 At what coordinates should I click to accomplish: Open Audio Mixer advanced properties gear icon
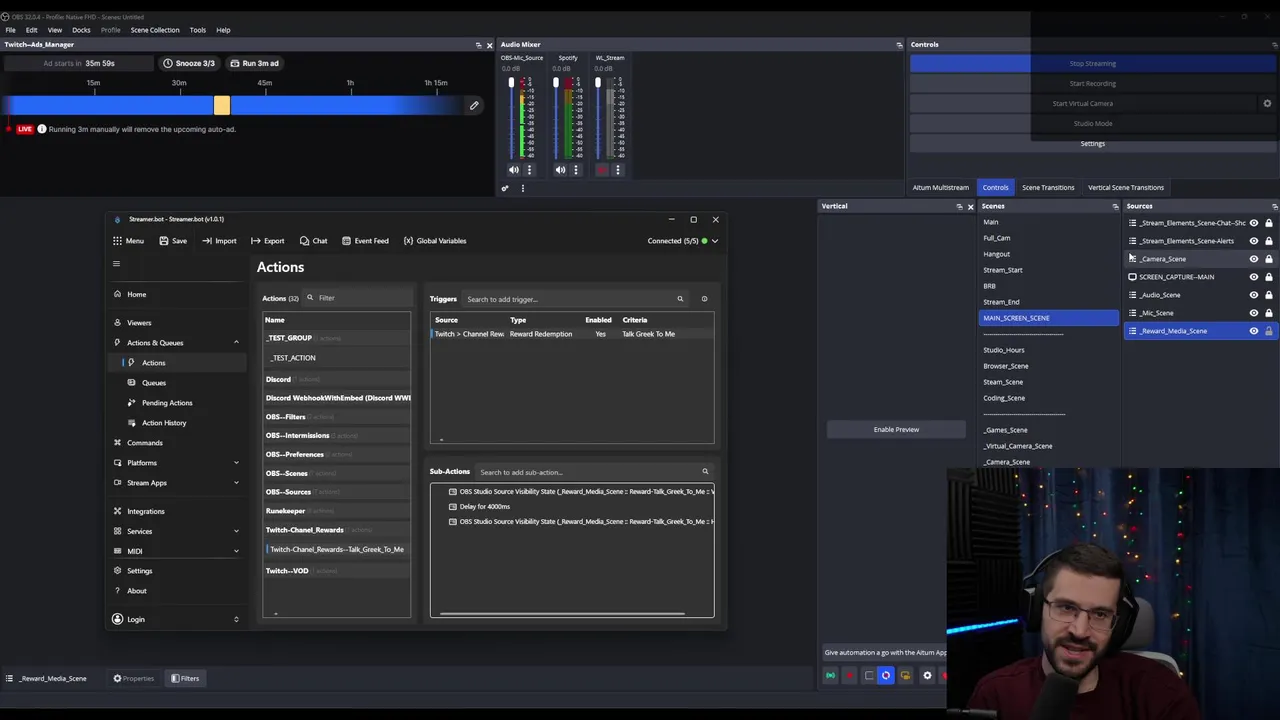[505, 188]
